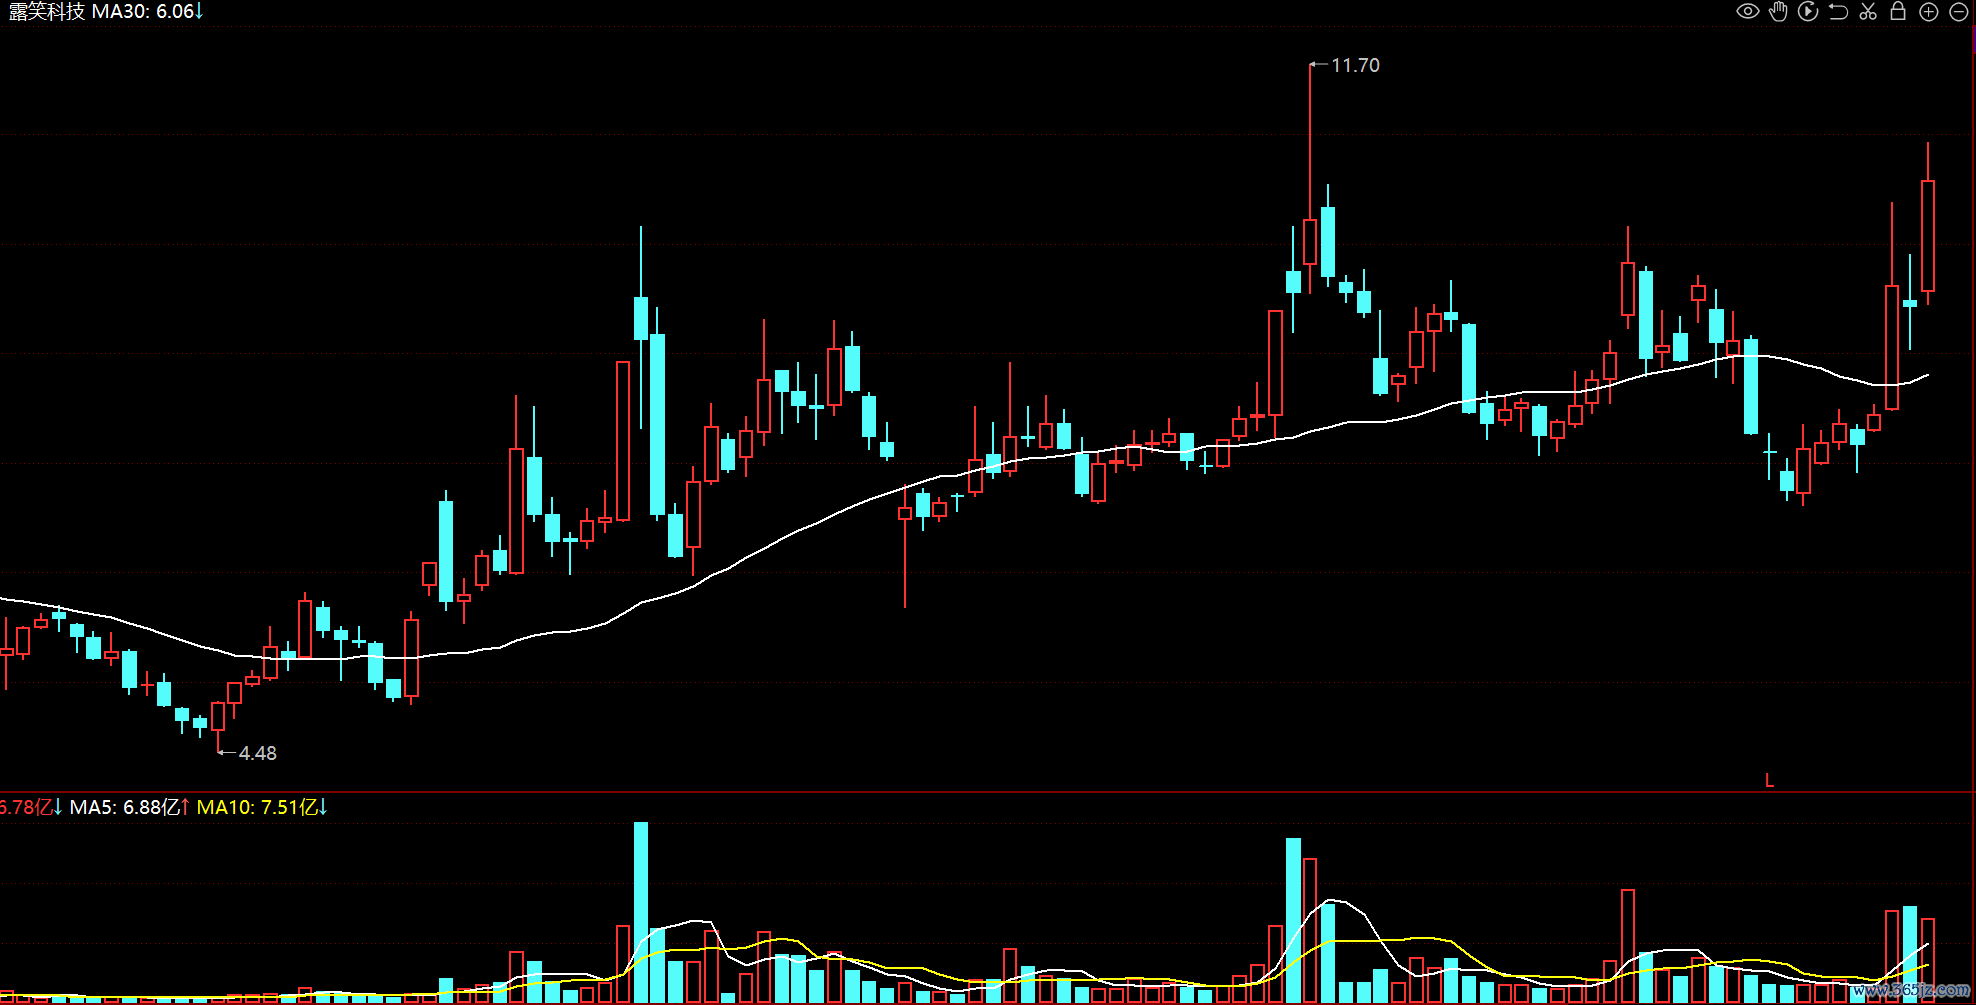1976x1005 pixels.
Task: Undo the last chart action
Action: click(1838, 12)
